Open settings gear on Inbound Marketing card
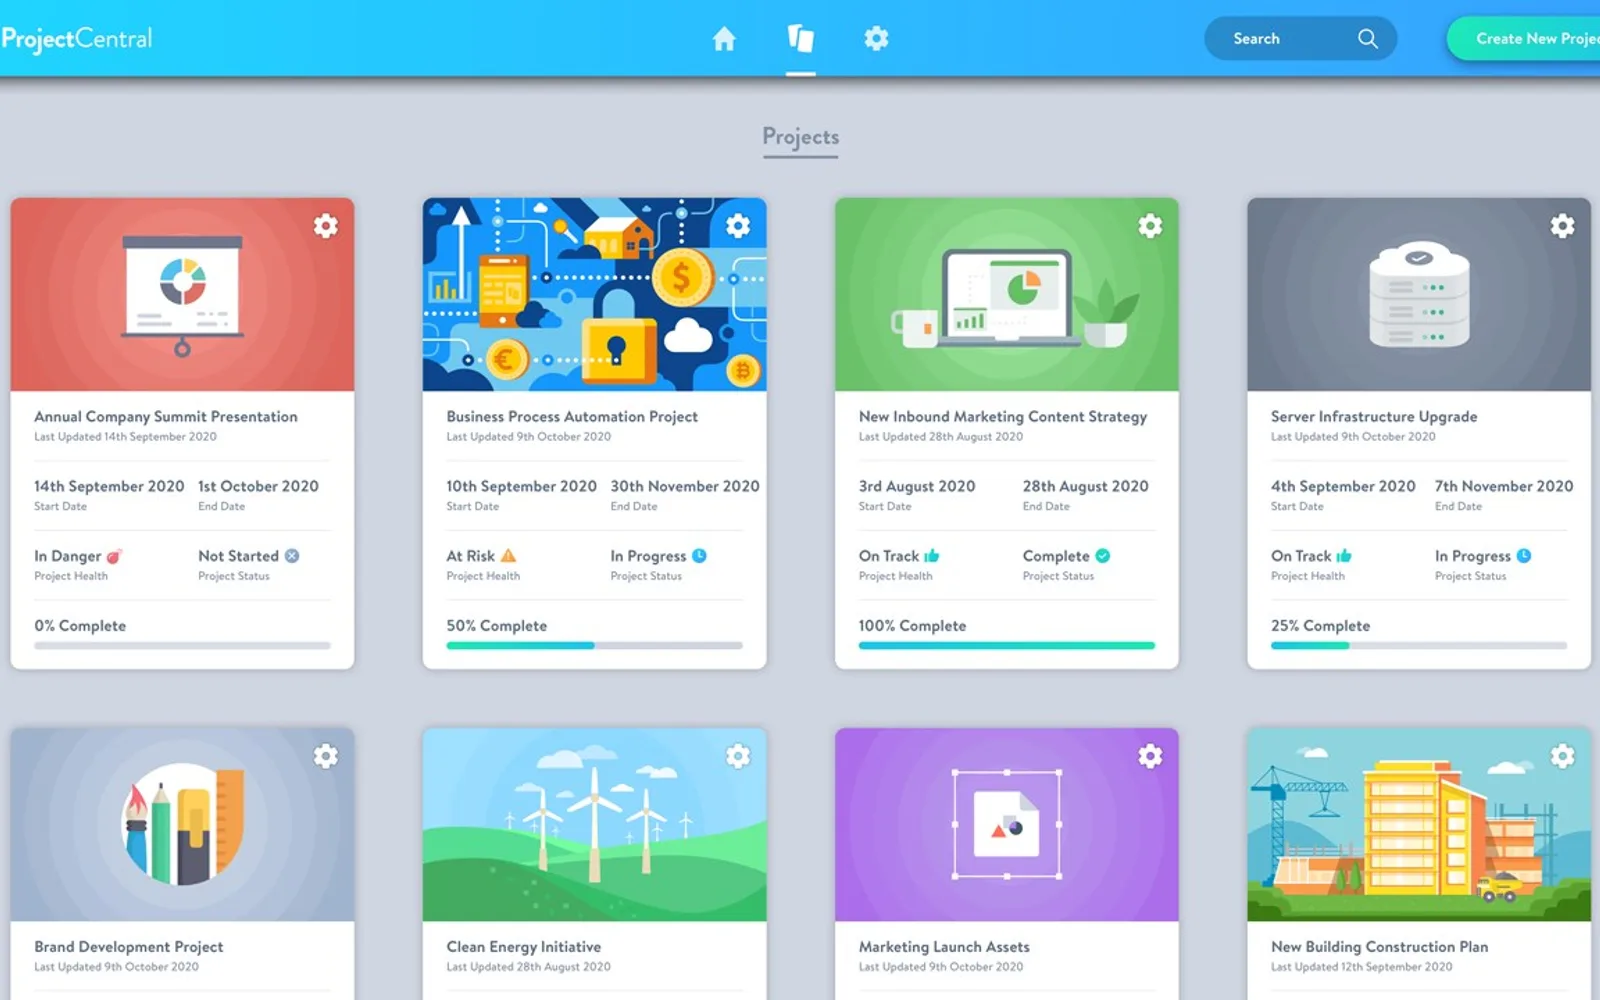 [1150, 226]
